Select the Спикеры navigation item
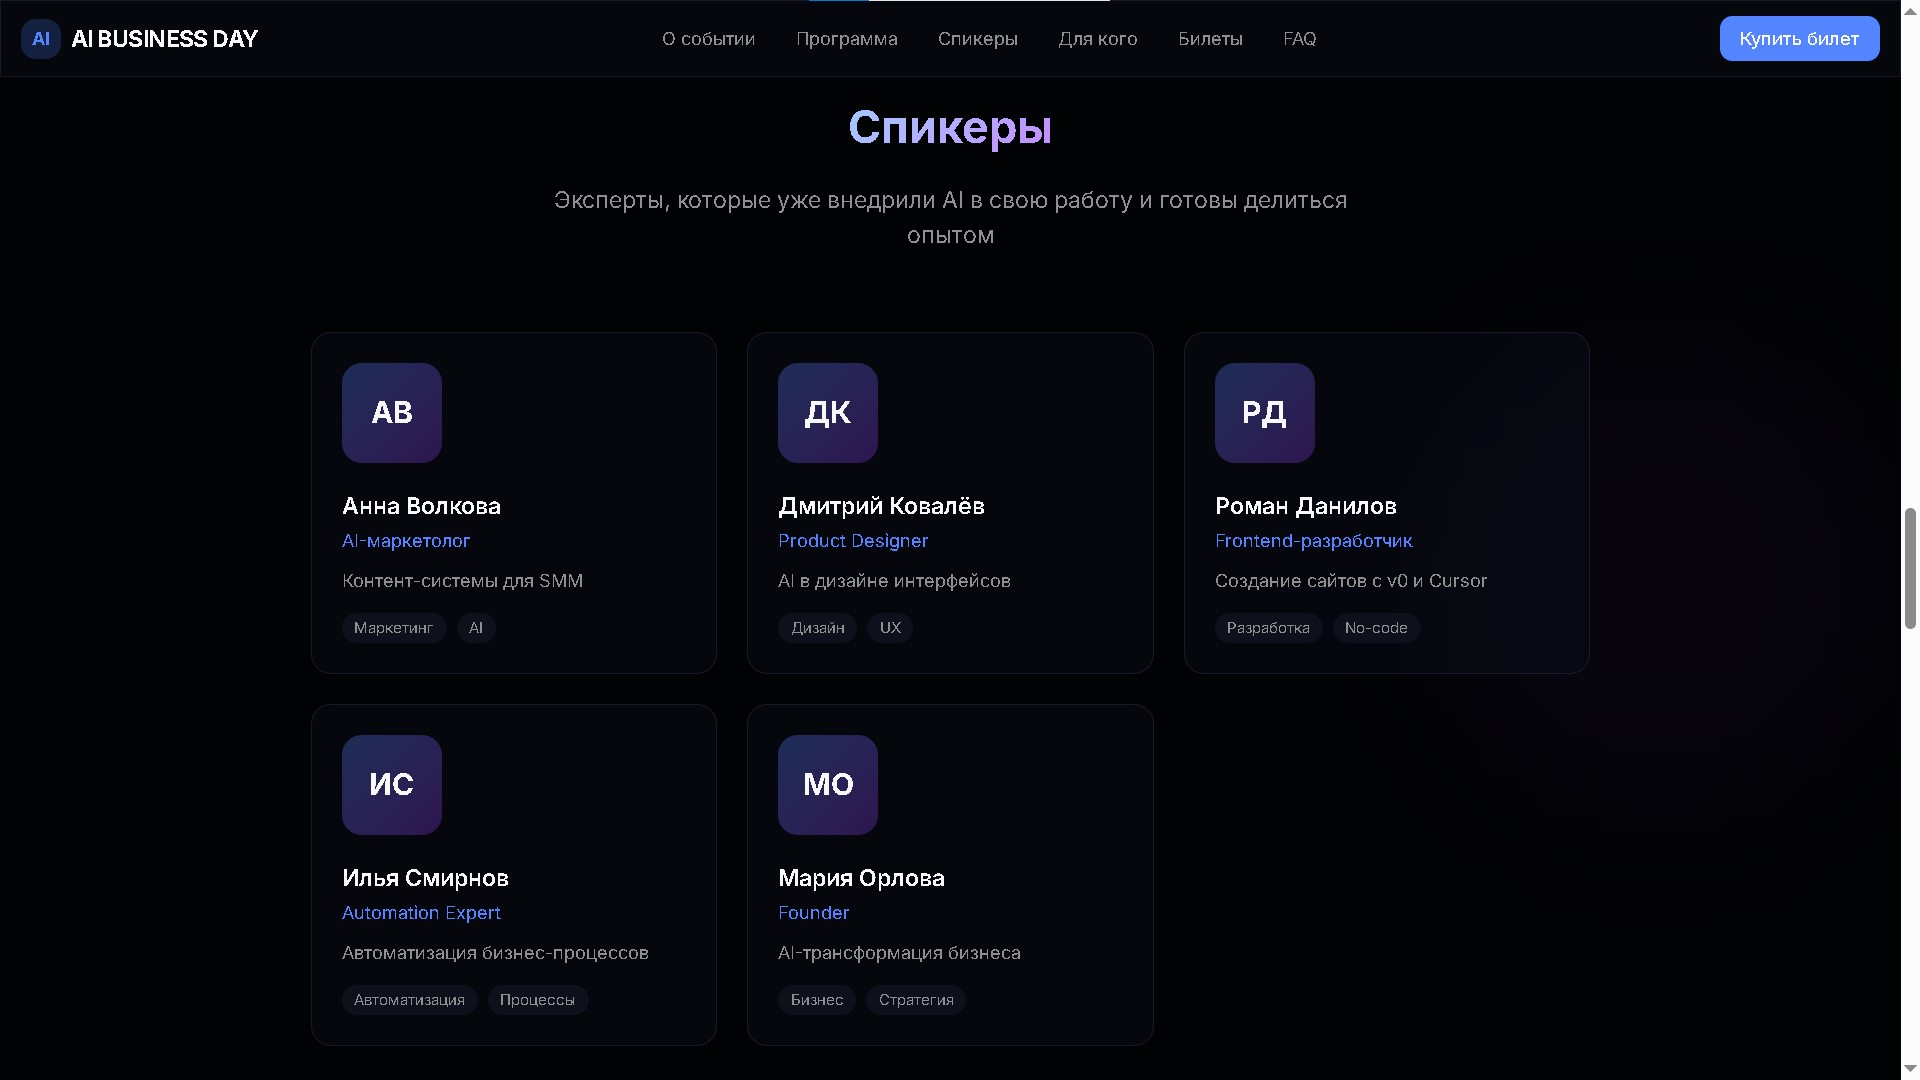 [978, 39]
